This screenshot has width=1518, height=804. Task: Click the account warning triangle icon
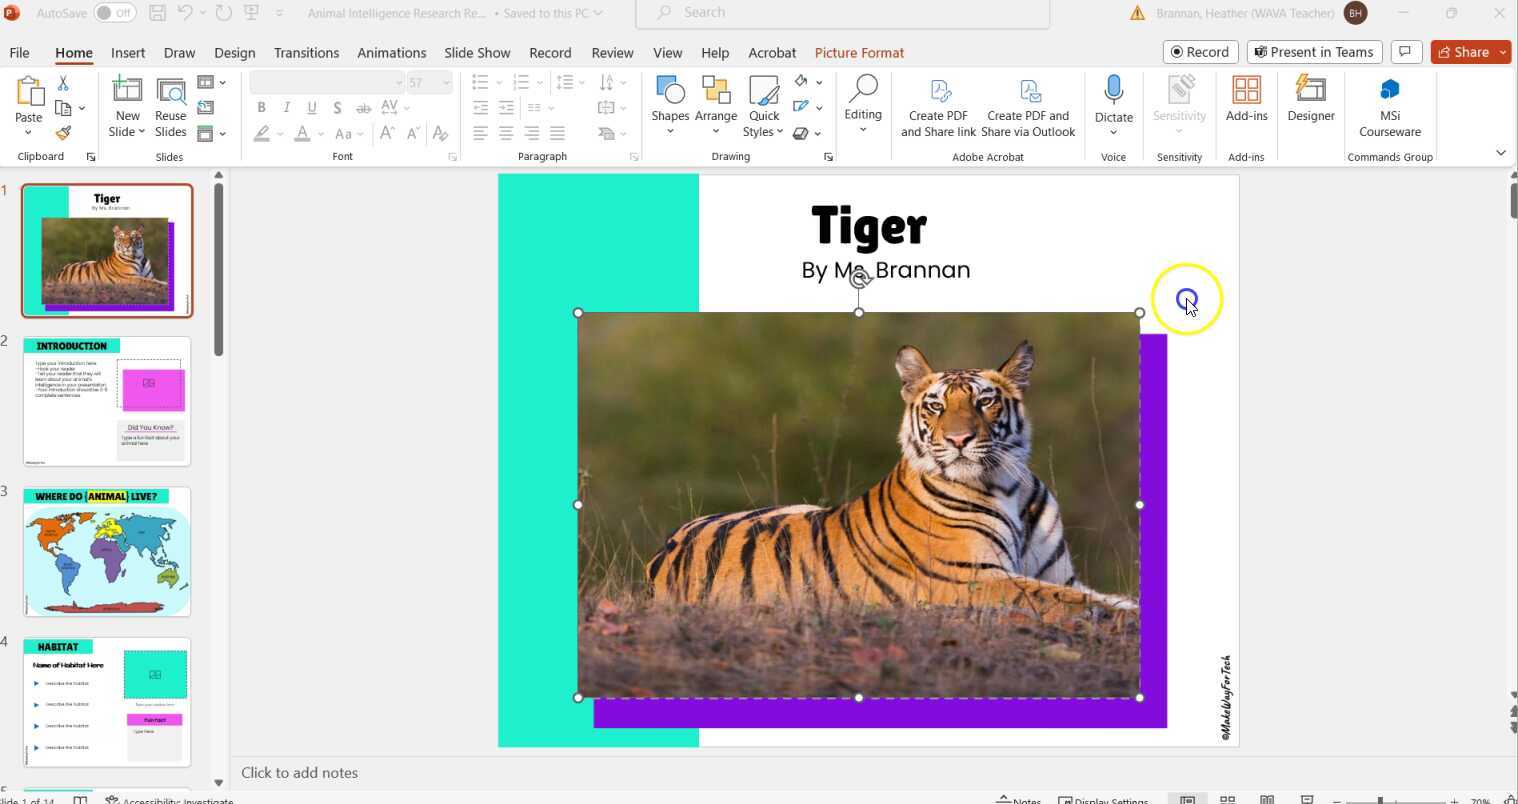1137,13
